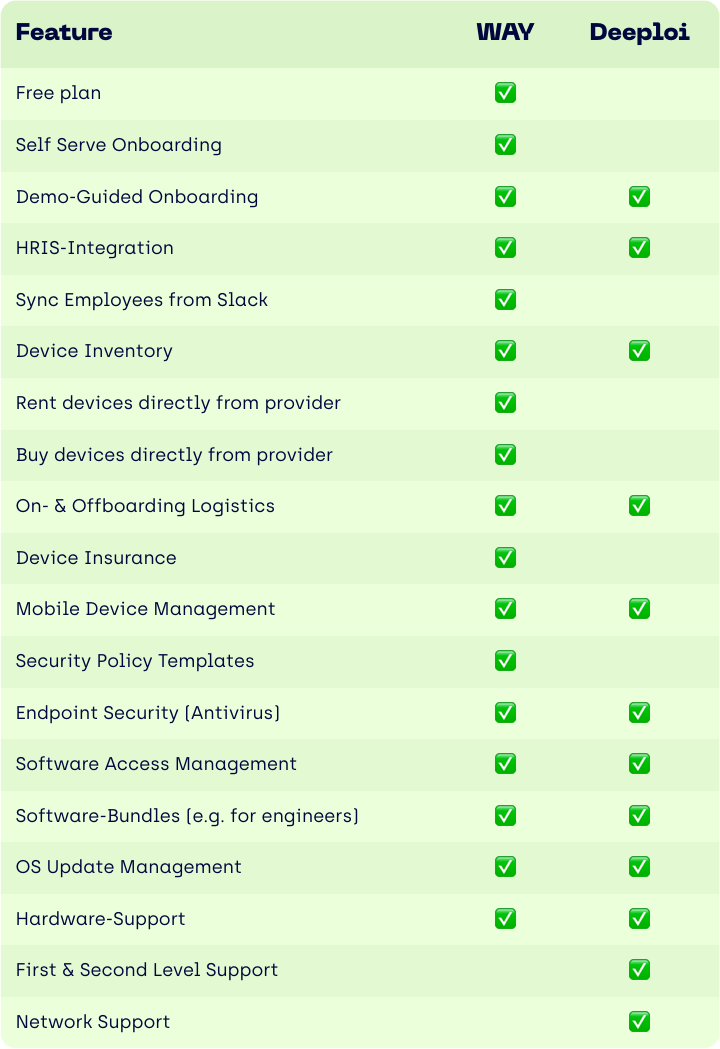720x1049 pixels.
Task: Click the On- & Offboarding Logistics label
Action: tap(145, 506)
